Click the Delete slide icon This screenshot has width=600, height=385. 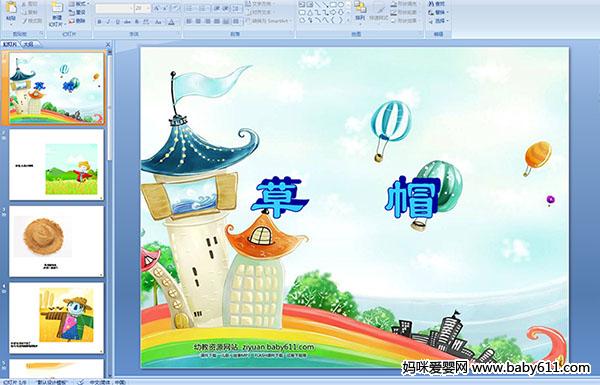[77, 21]
